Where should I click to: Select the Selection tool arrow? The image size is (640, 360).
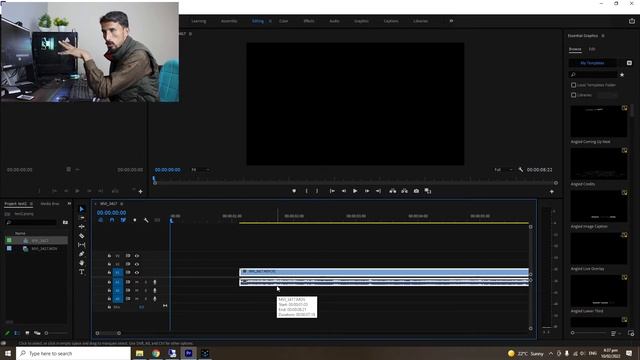click(x=82, y=209)
